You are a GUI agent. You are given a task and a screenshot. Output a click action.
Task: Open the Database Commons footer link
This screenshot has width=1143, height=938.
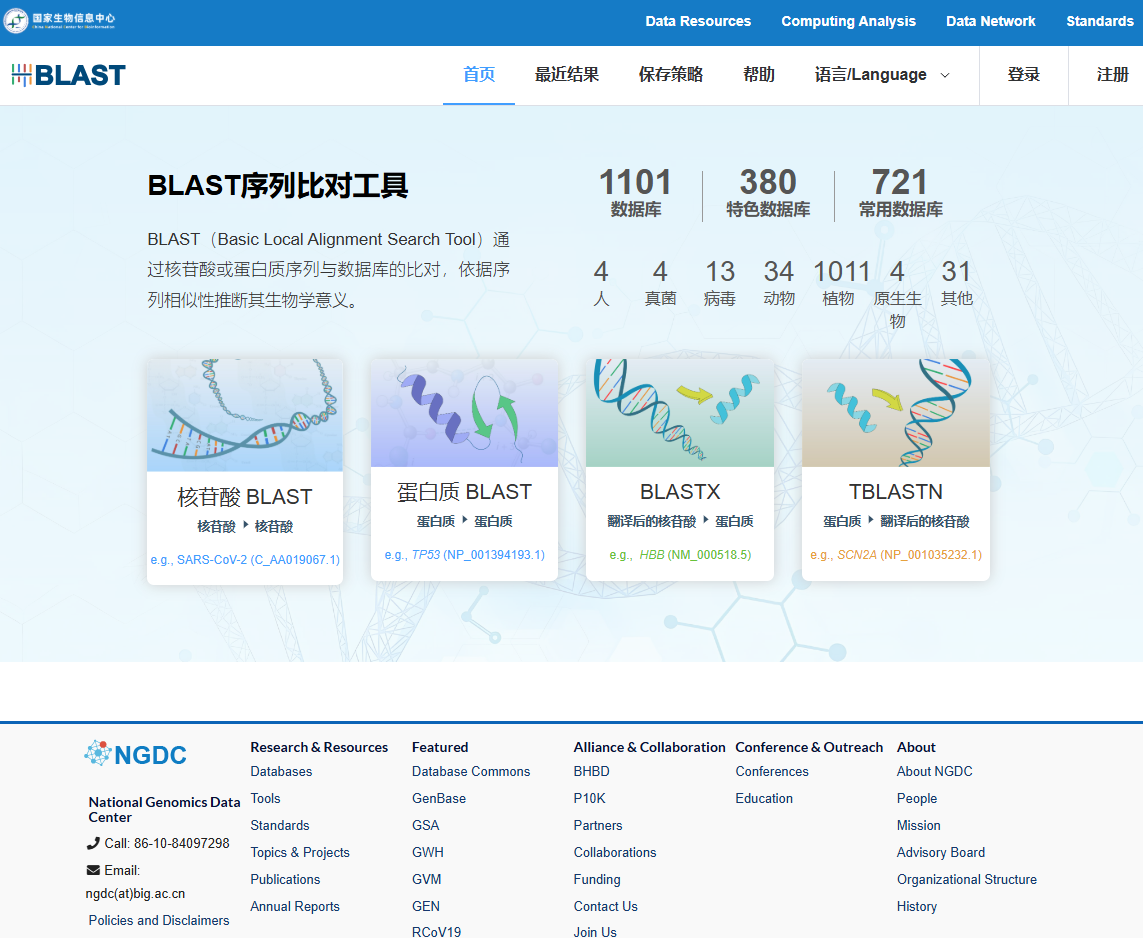pyautogui.click(x=471, y=771)
